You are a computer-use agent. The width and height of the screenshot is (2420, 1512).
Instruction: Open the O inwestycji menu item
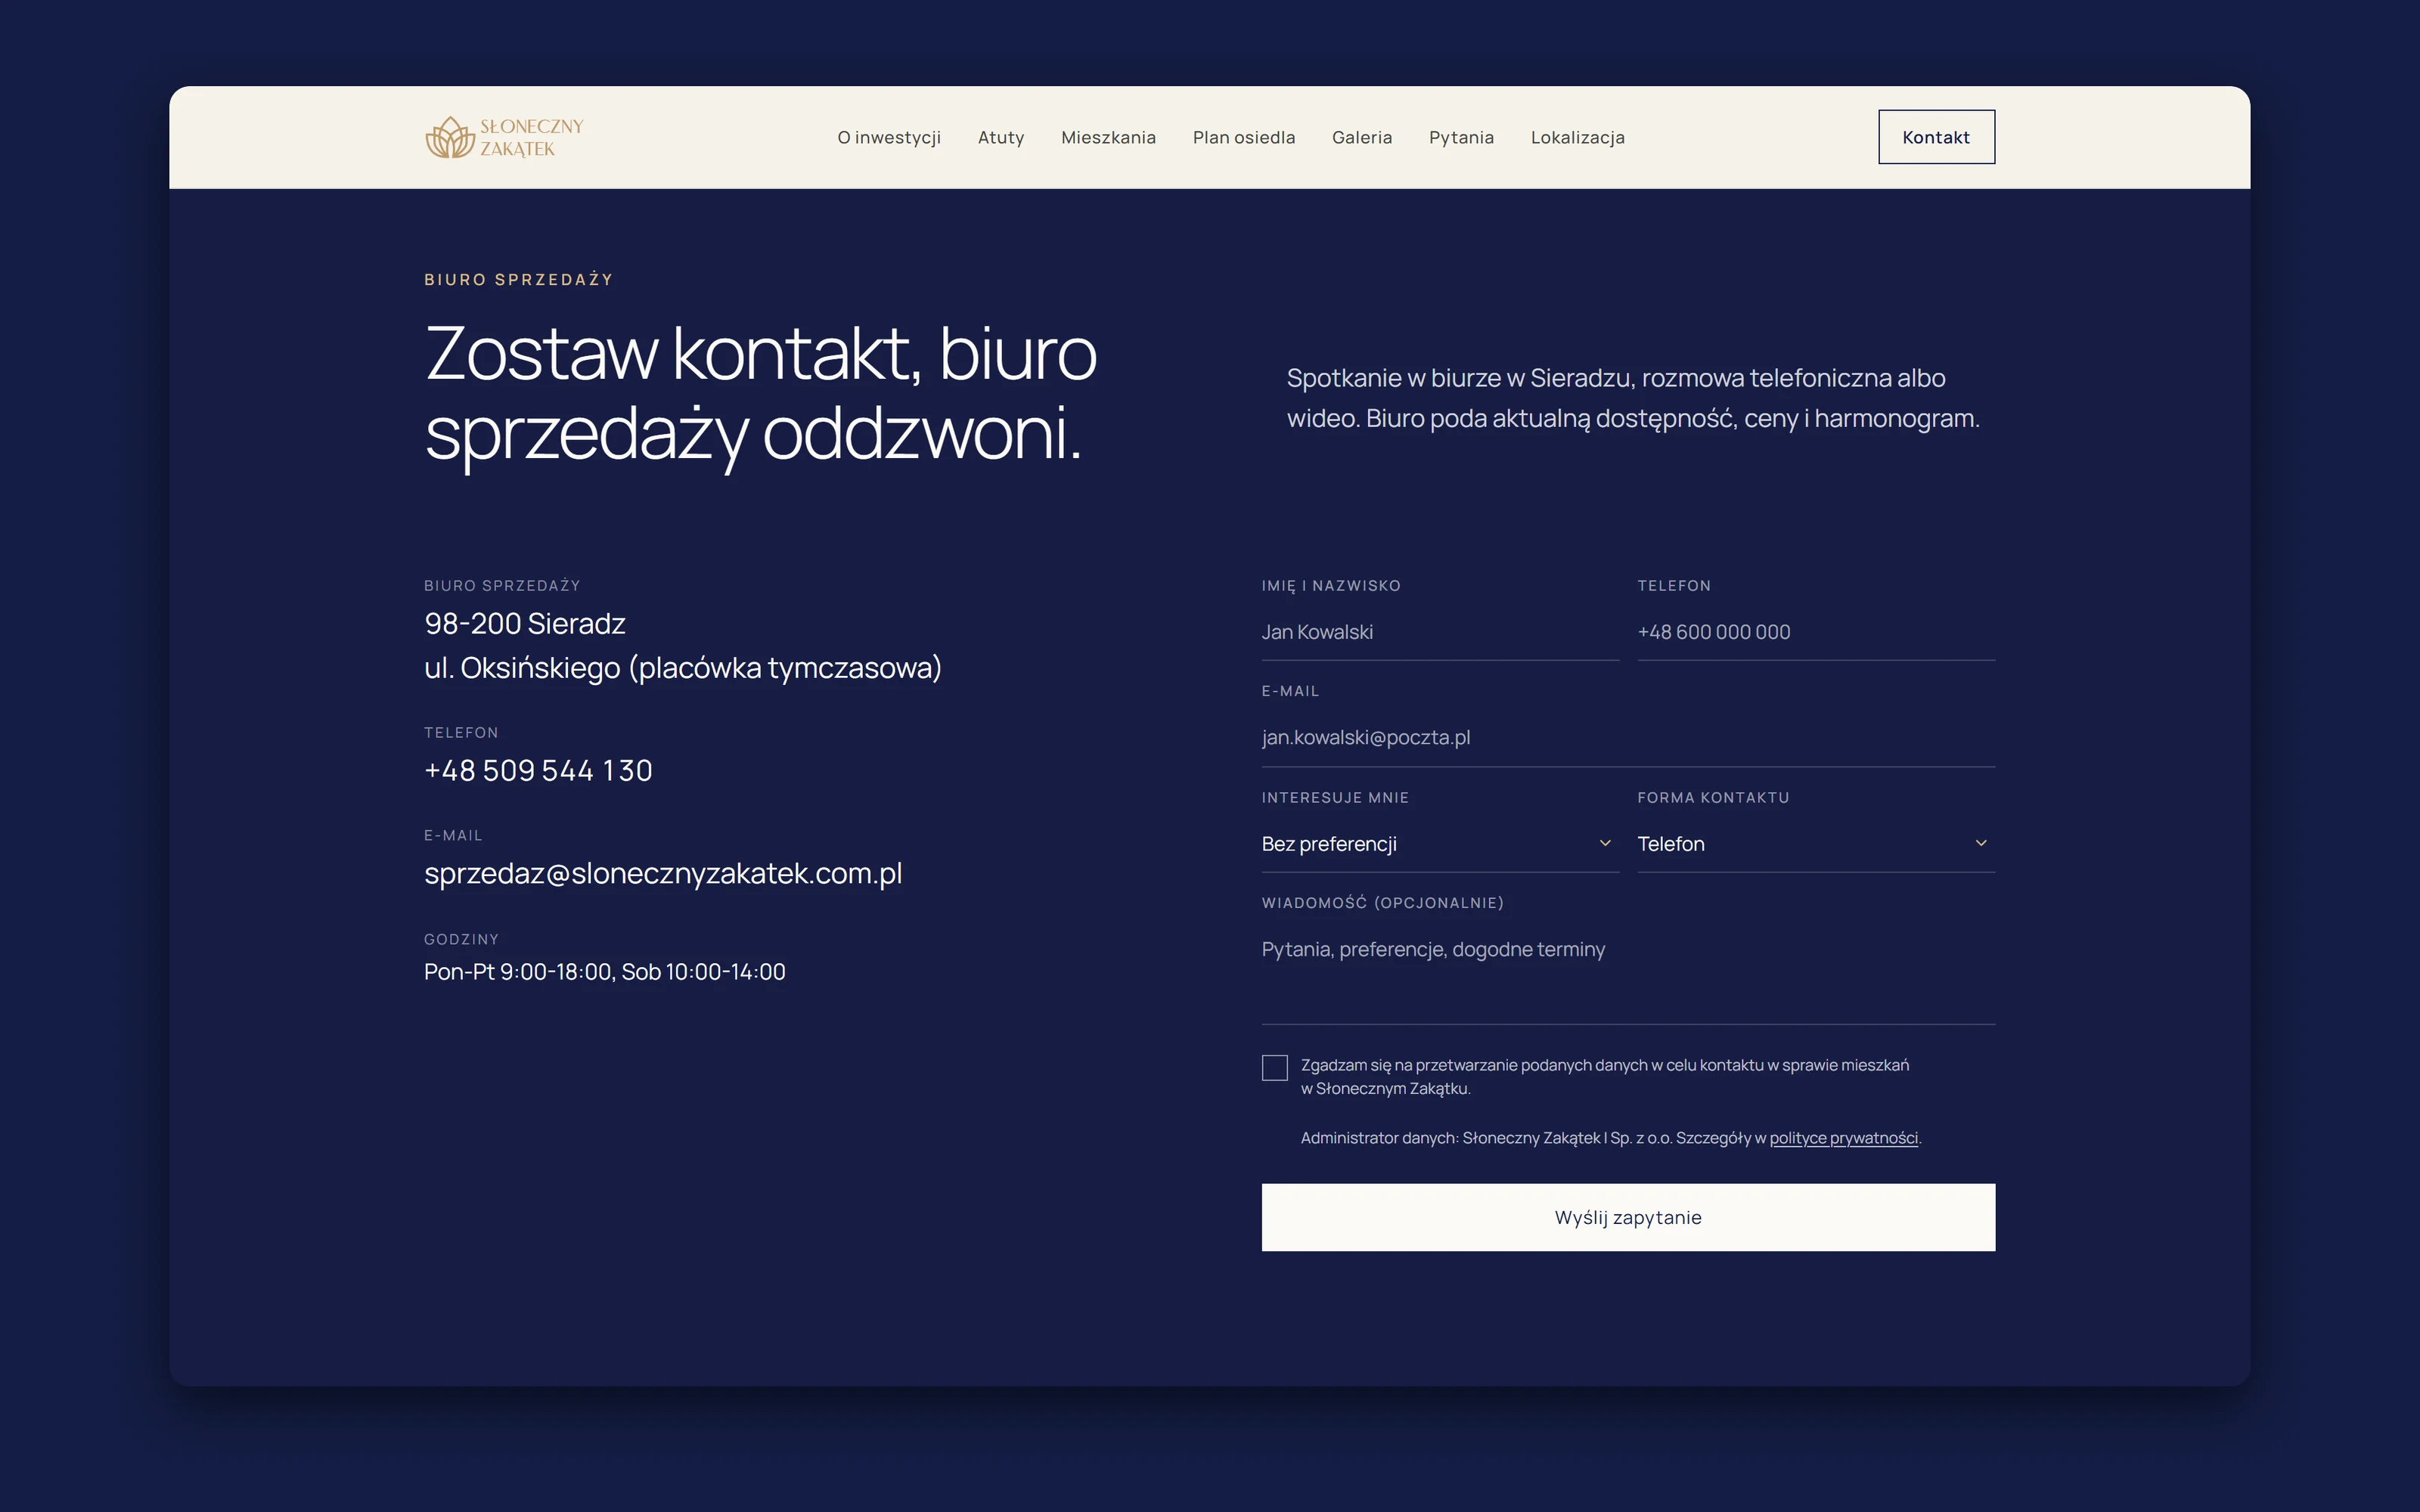[889, 137]
